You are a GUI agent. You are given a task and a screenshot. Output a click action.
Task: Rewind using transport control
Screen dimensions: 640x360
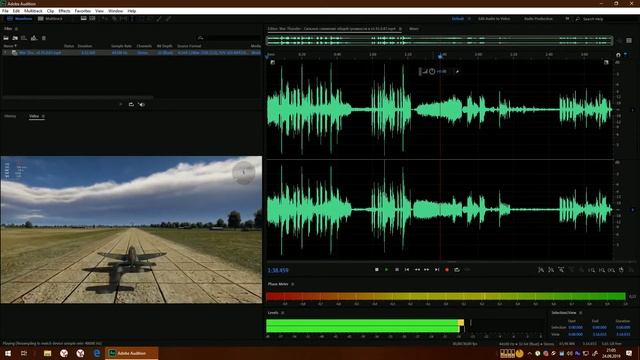point(417,270)
